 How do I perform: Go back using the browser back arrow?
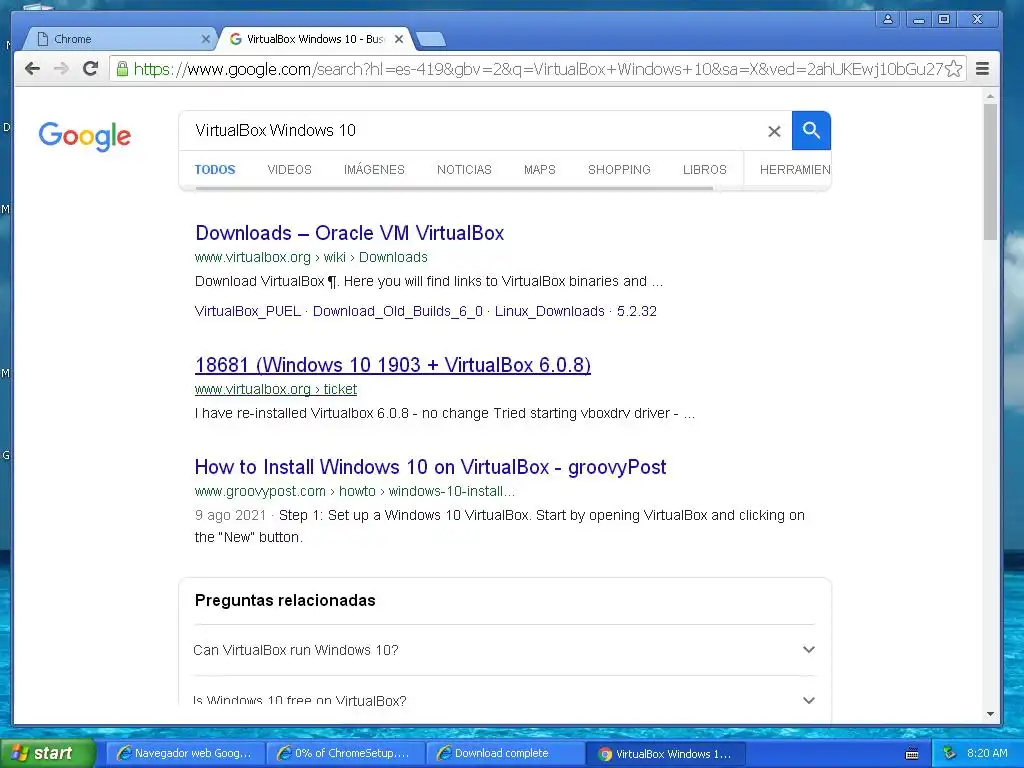(x=32, y=69)
